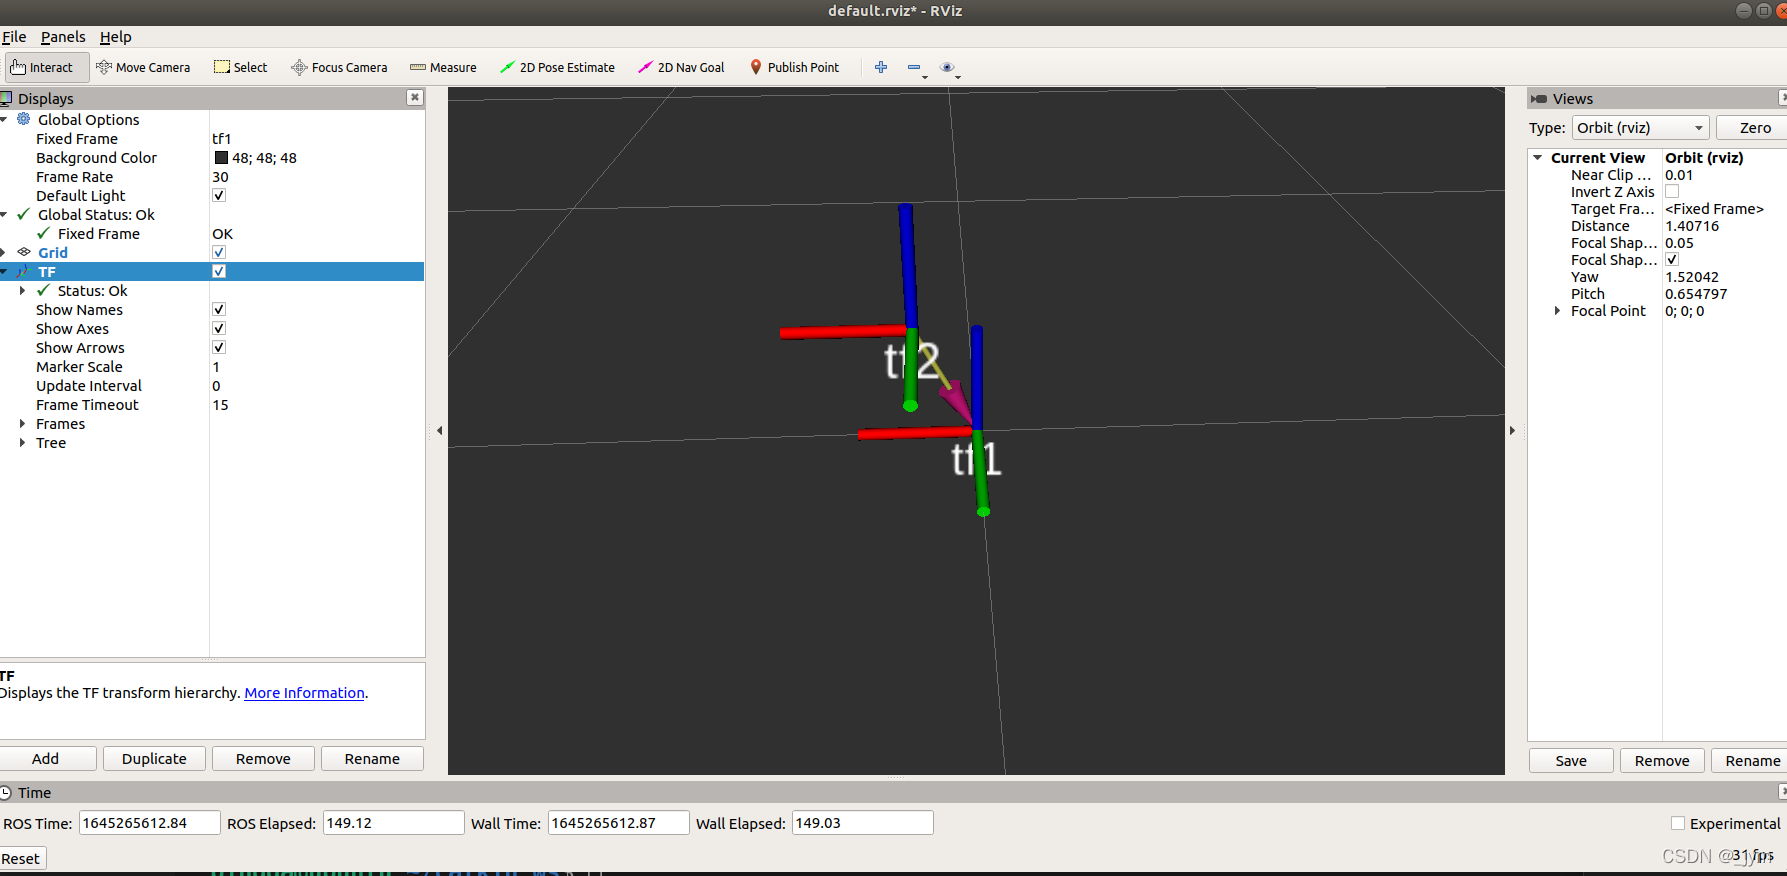Click the TF Status Ok checkmark

click(x=43, y=290)
